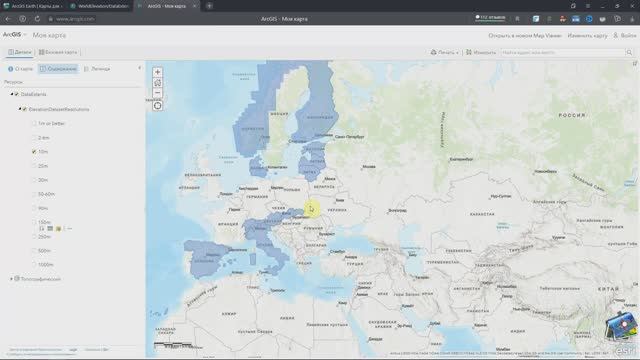Open new browser tab
The image size is (640, 360).
[x=209, y=6]
